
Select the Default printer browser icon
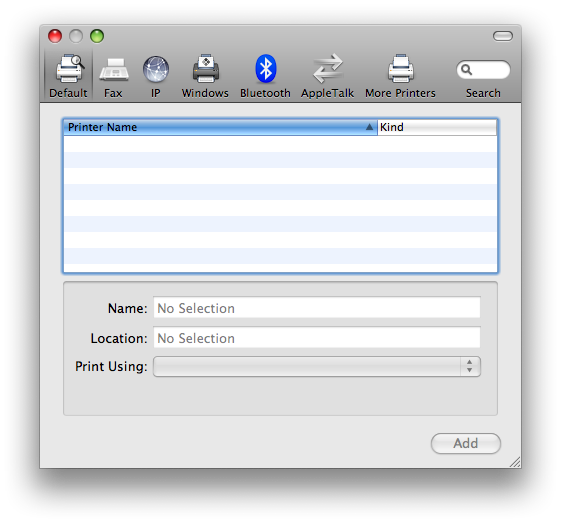tap(69, 68)
